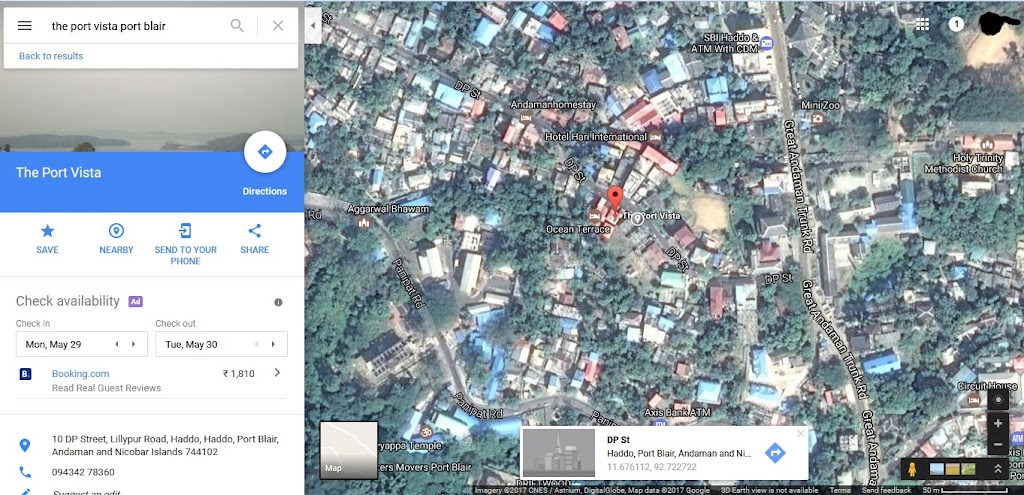Zoom out of the map
The width and height of the screenshot is (1024, 495).
998,445
